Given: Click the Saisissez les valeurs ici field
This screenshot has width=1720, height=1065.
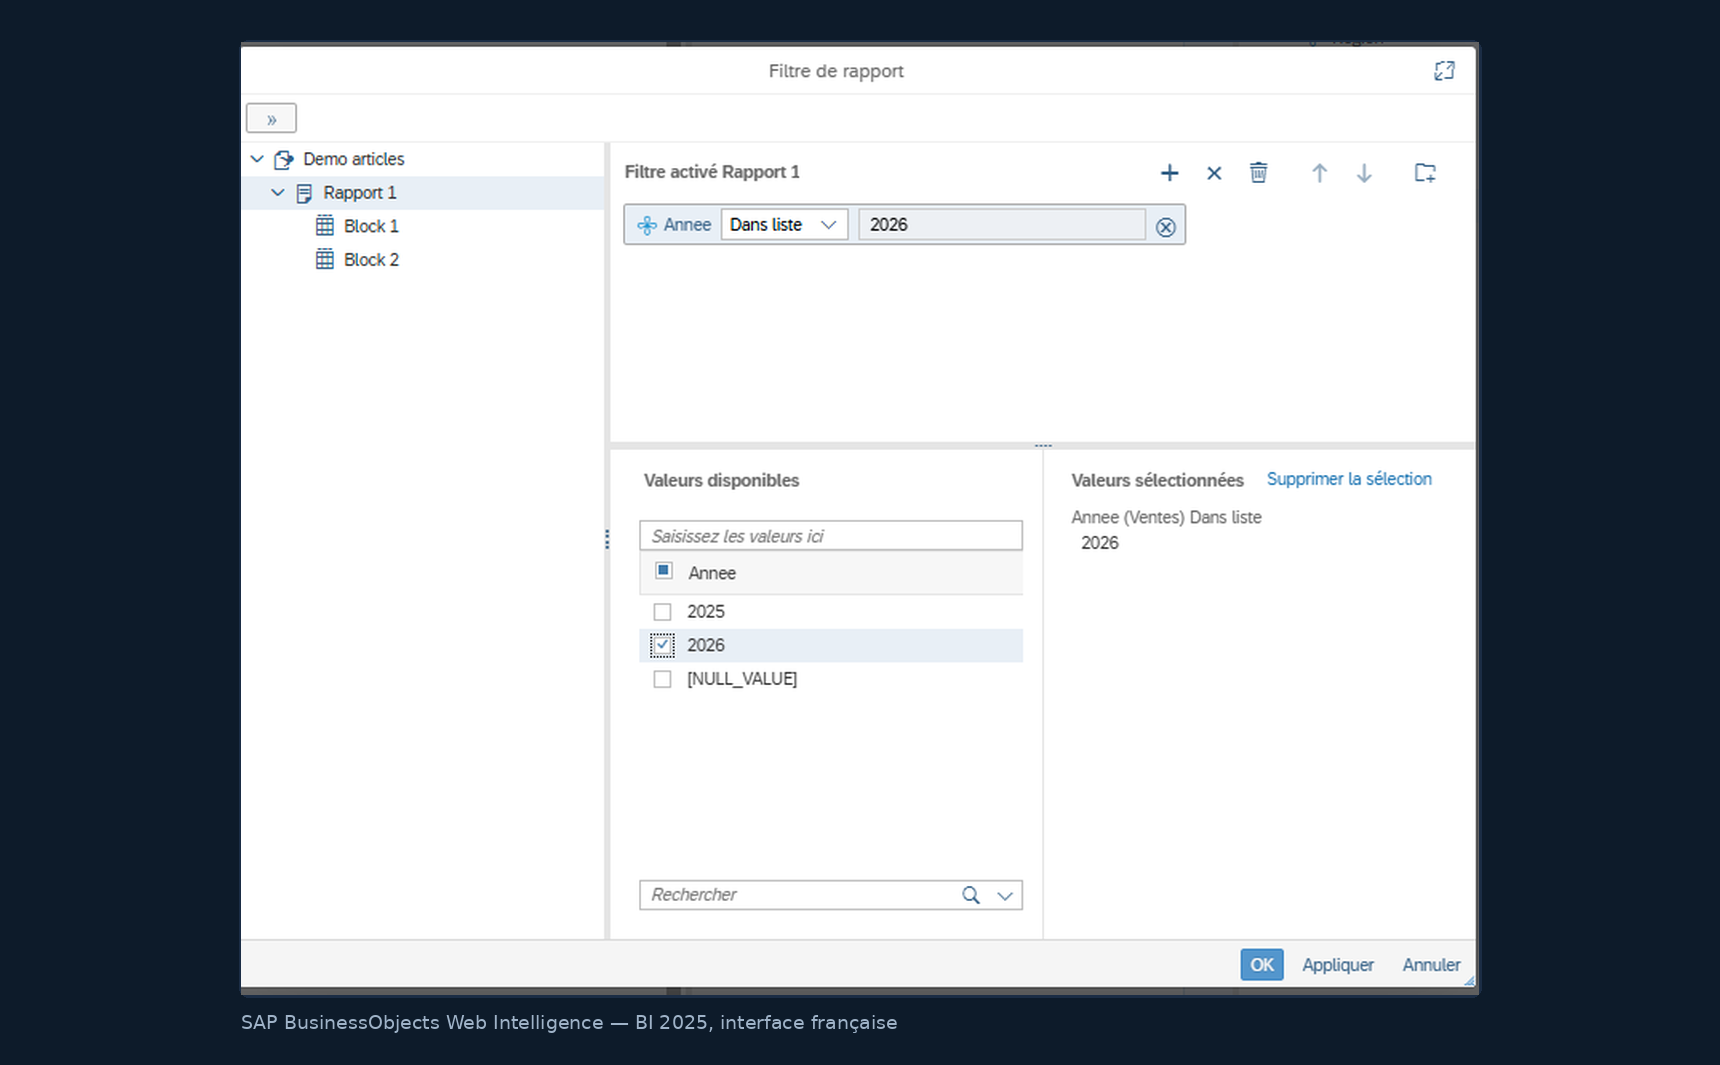Looking at the screenshot, I should [831, 536].
